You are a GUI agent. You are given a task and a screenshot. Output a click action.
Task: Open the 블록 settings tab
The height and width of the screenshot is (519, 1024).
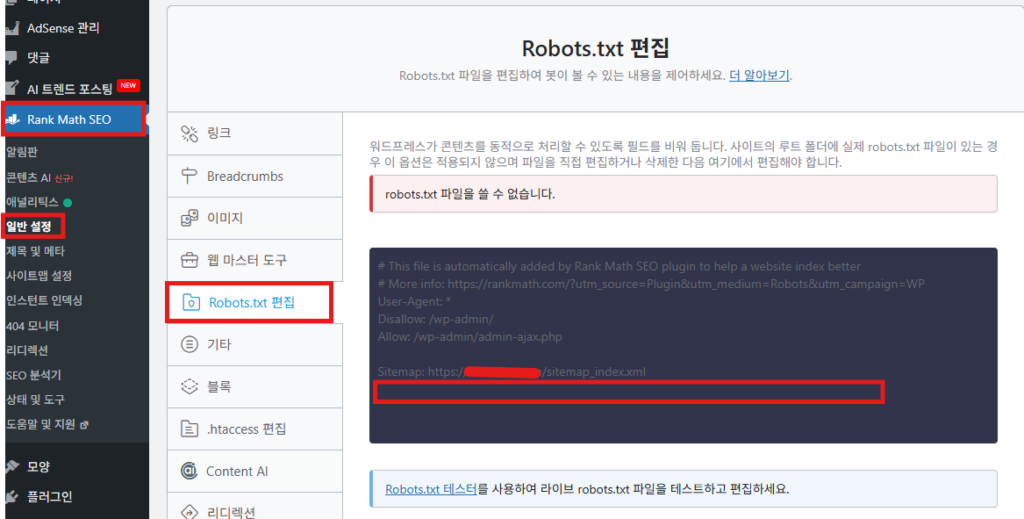(x=255, y=386)
